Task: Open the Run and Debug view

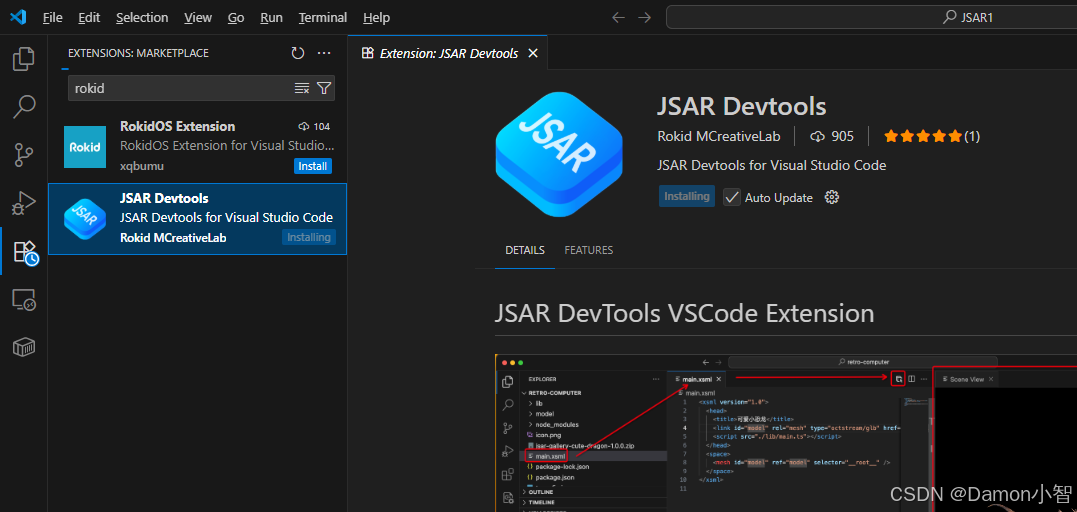Action: [x=24, y=203]
